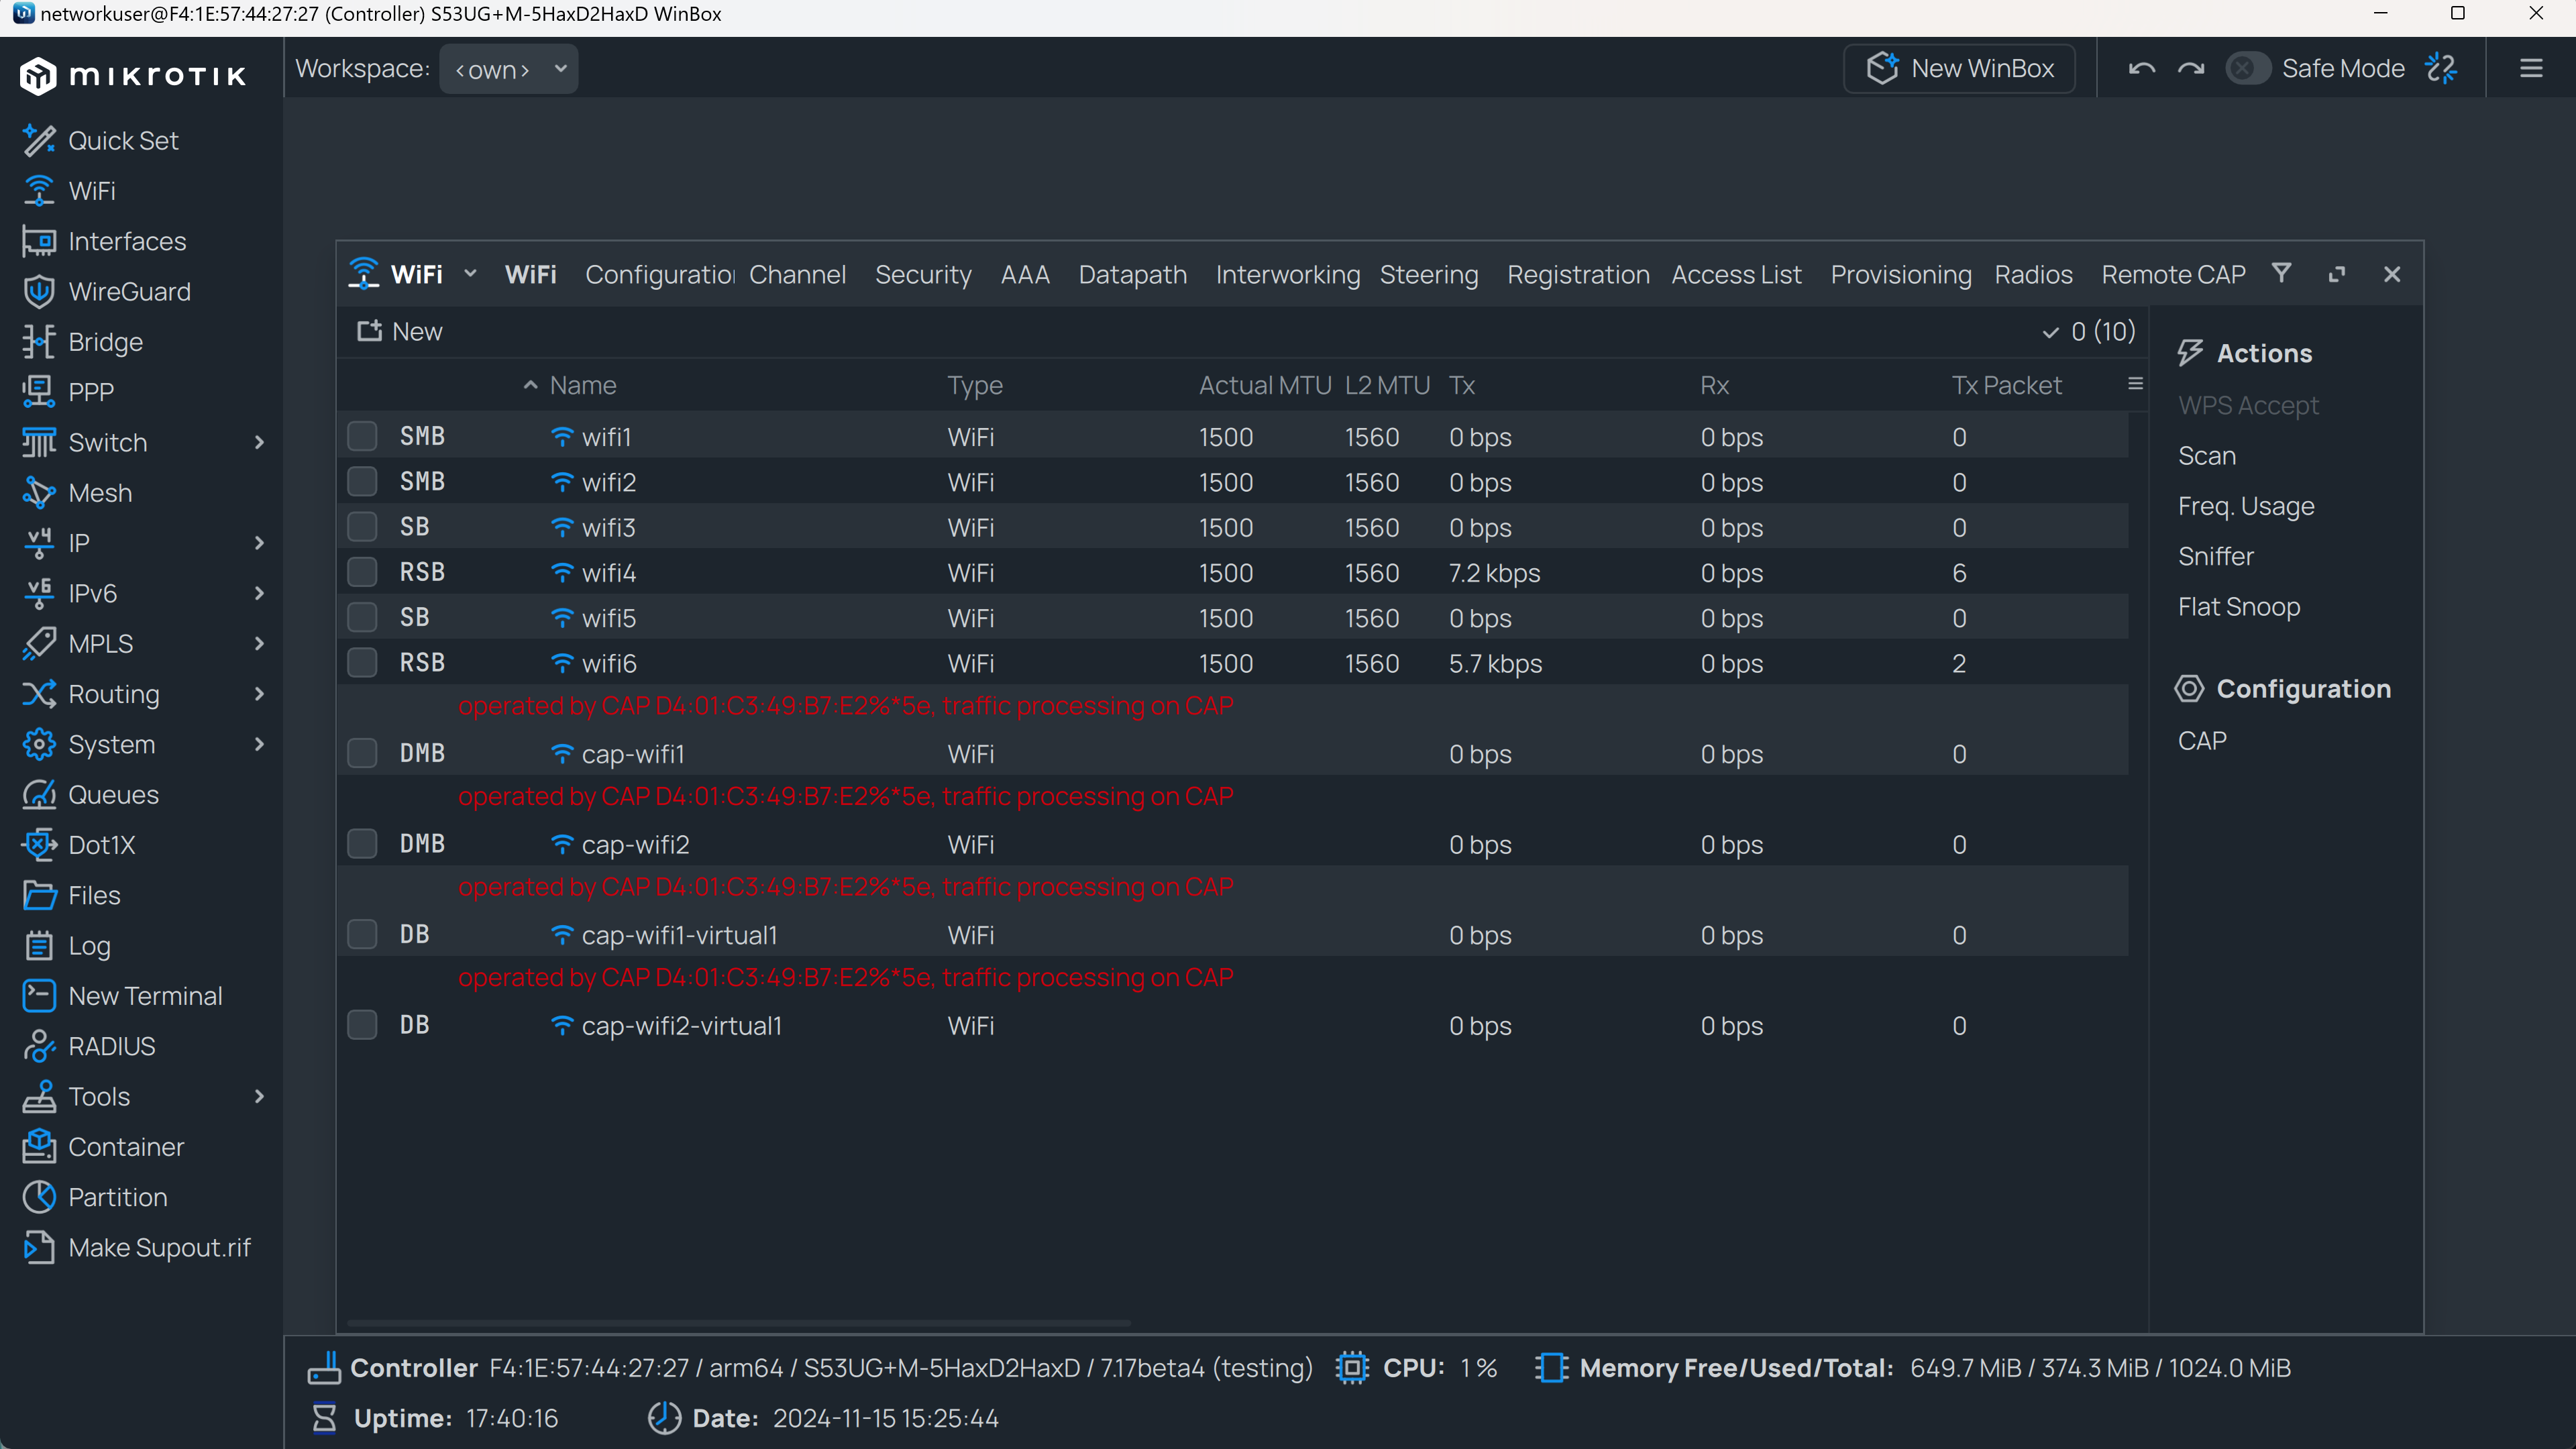
Task: Click Make Supout.rif
Action: click(x=160, y=1247)
